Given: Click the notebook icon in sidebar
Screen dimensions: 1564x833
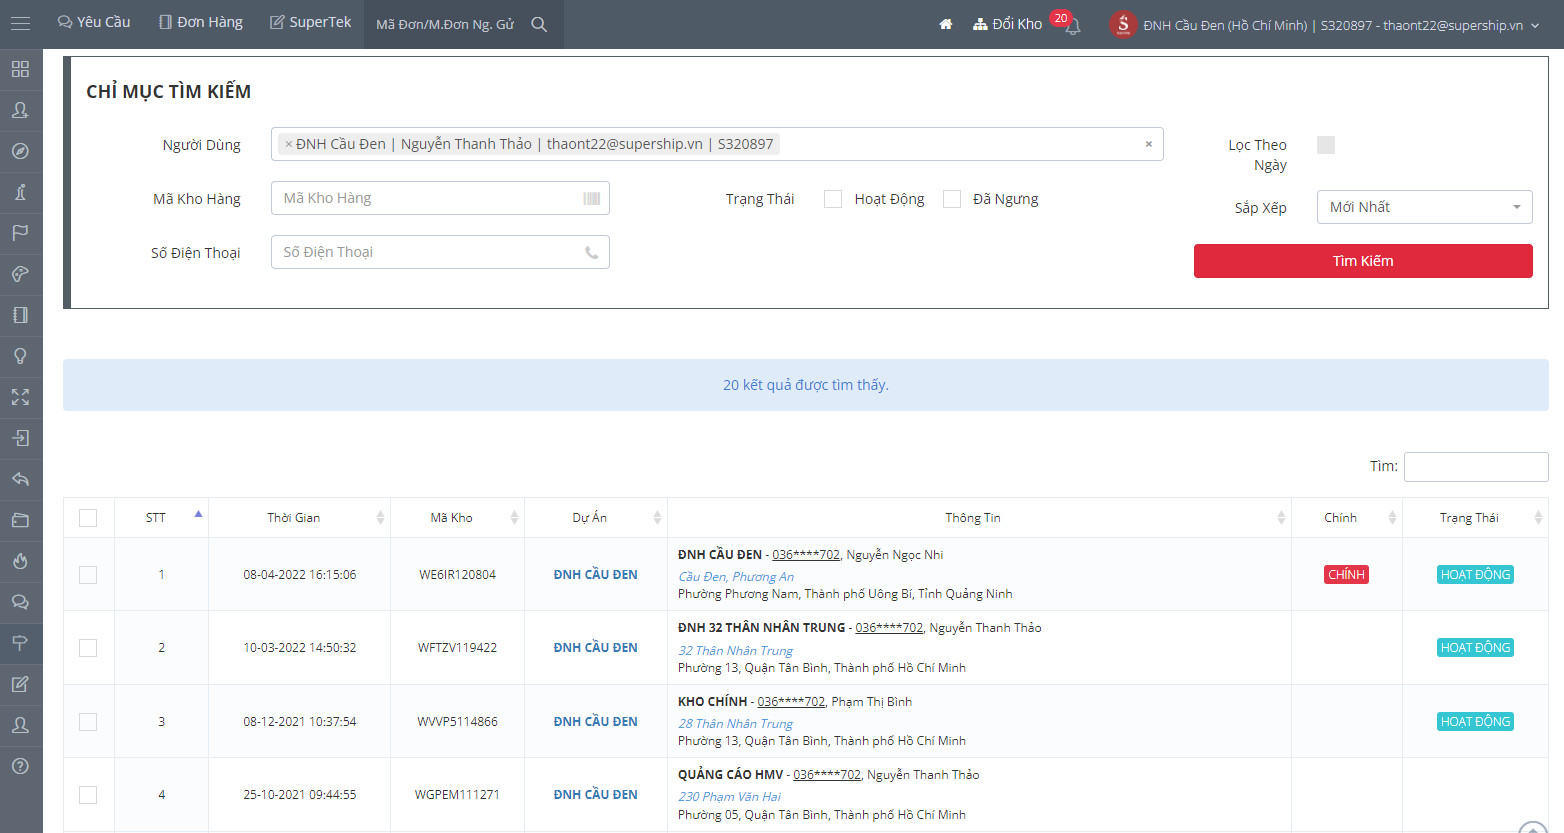Looking at the screenshot, I should click(20, 315).
